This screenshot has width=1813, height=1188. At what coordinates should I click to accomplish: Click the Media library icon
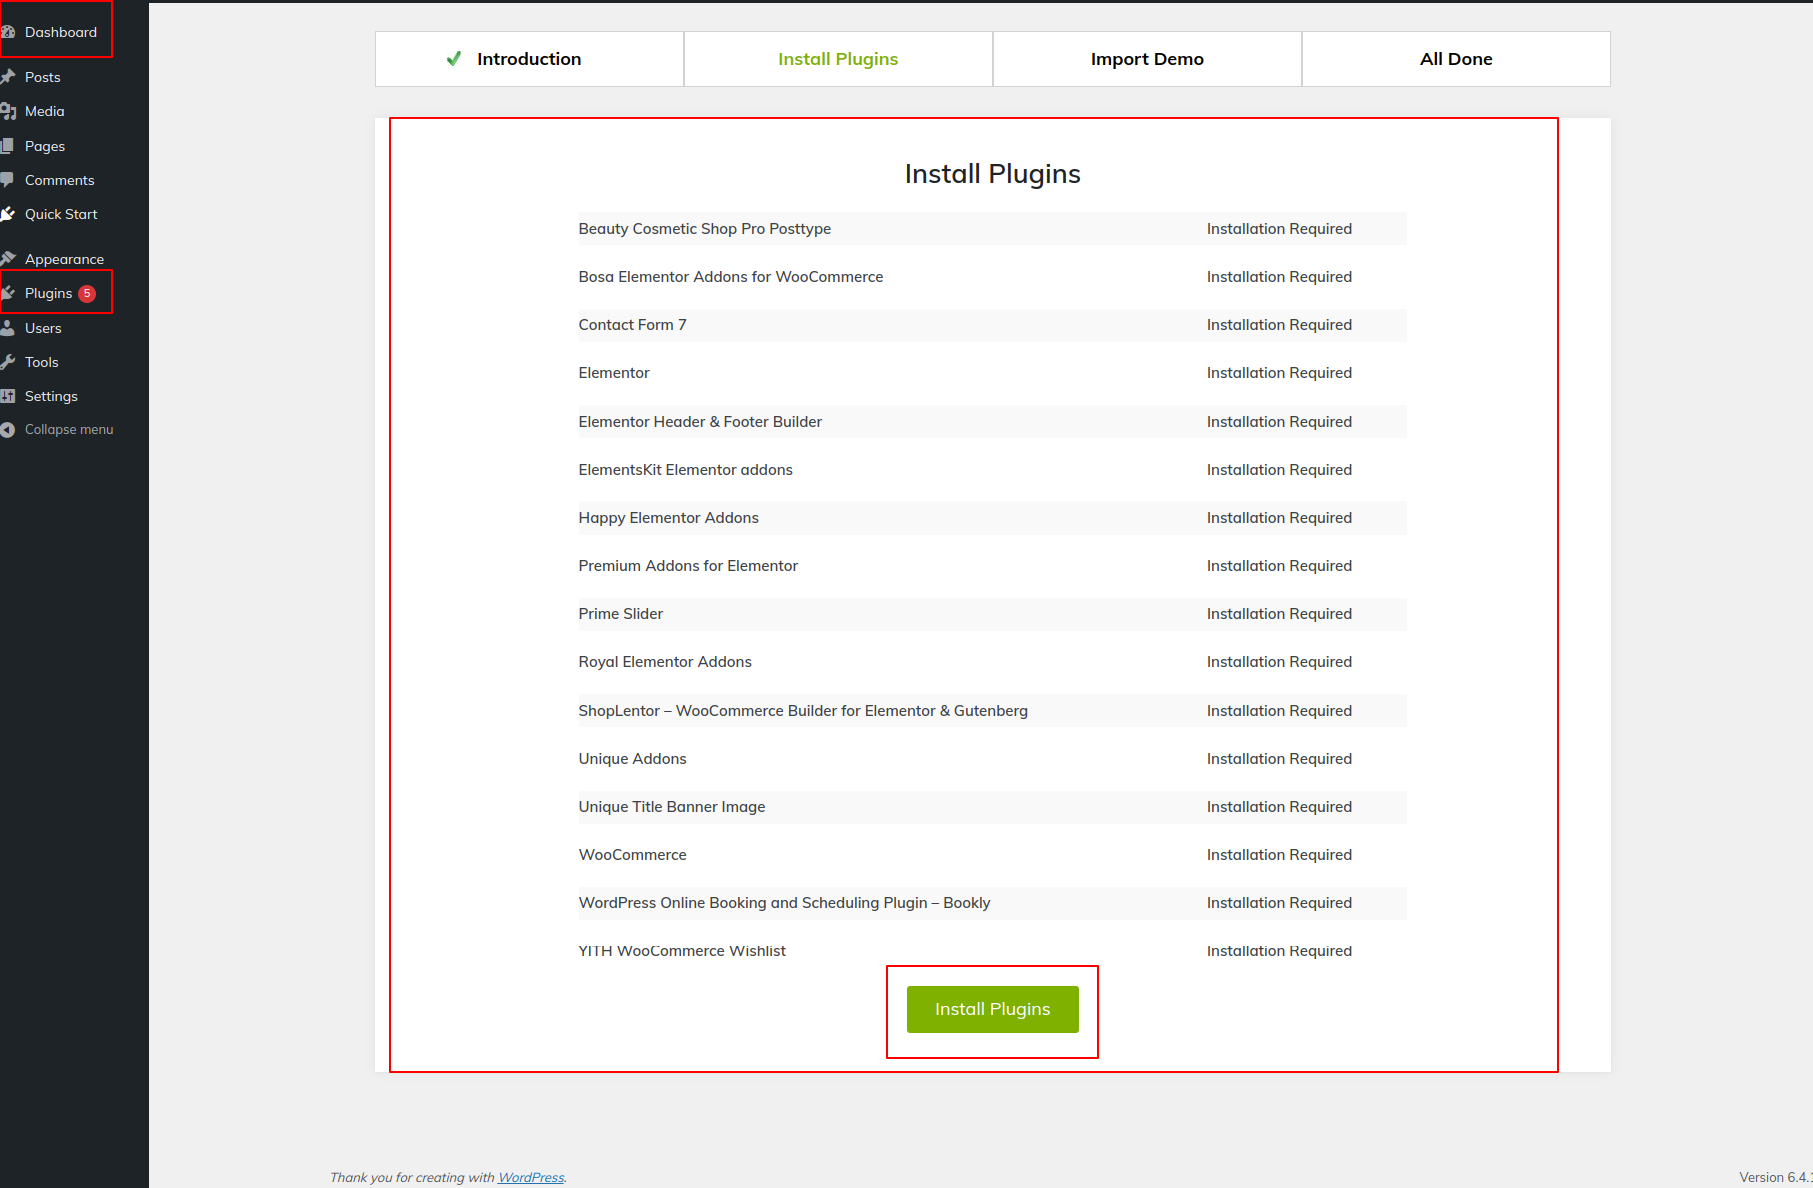pyautogui.click(x=8, y=111)
